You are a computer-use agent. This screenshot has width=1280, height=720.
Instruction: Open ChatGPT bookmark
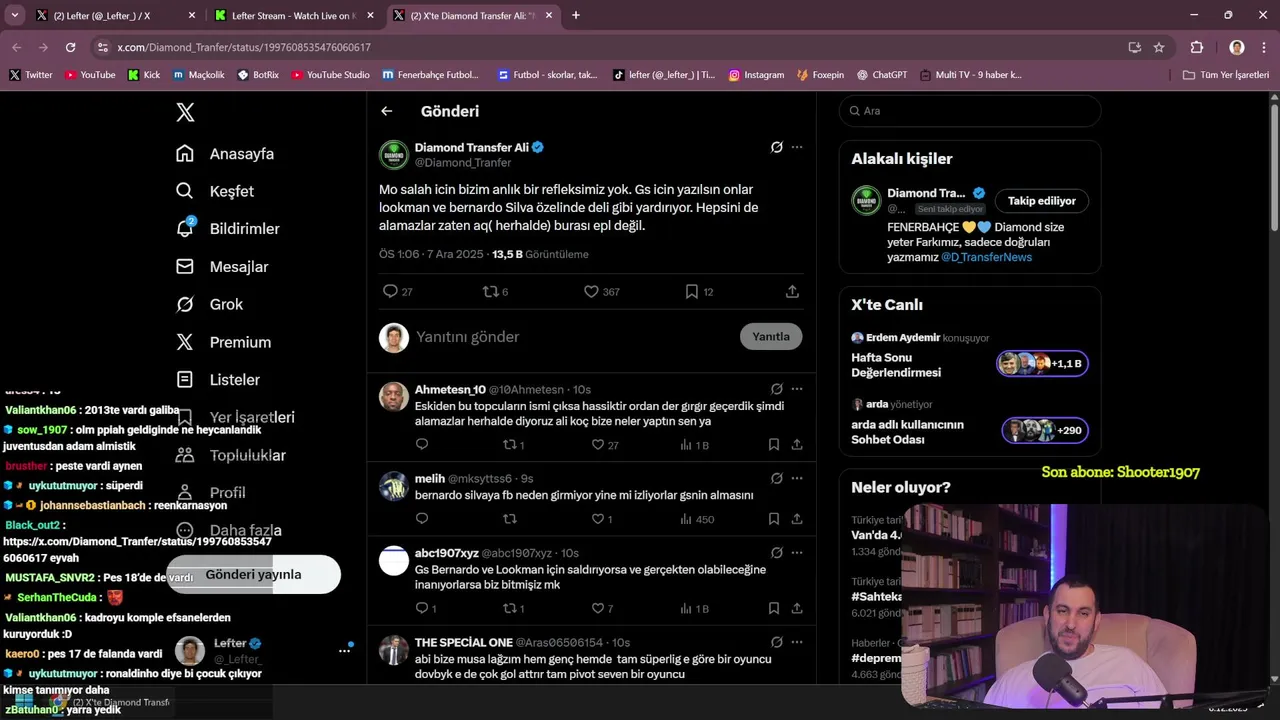tap(881, 75)
